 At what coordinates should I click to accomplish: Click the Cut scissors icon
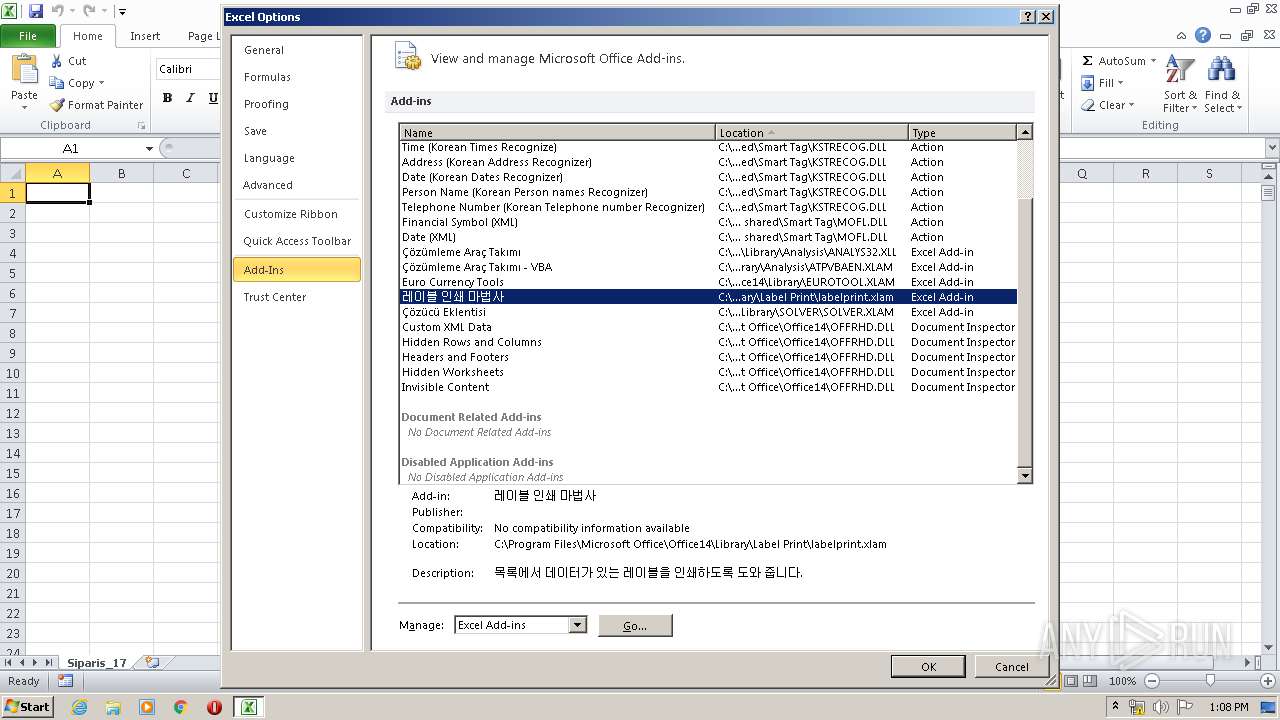57,61
